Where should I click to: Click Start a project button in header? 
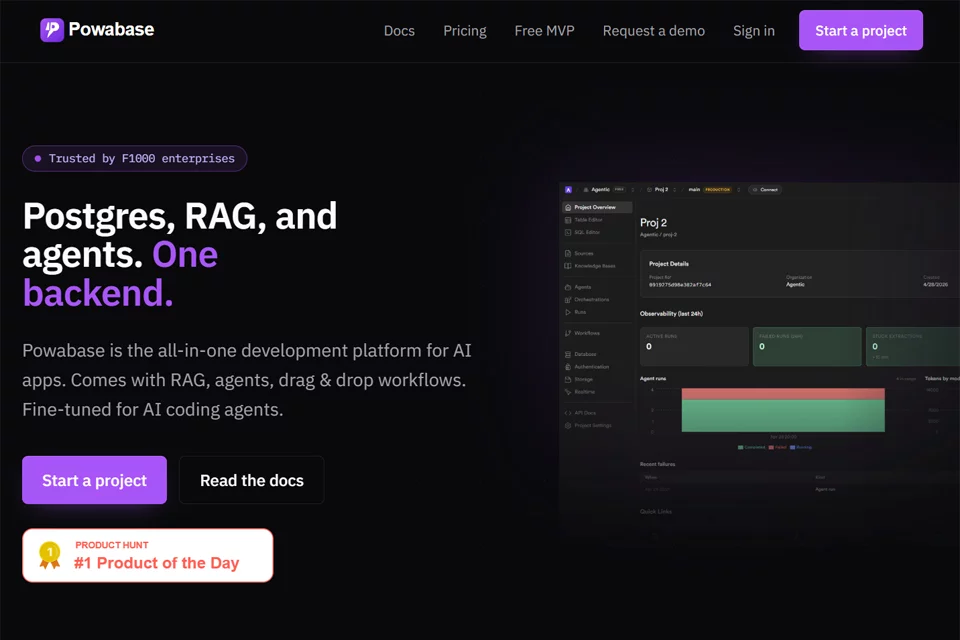click(x=861, y=30)
